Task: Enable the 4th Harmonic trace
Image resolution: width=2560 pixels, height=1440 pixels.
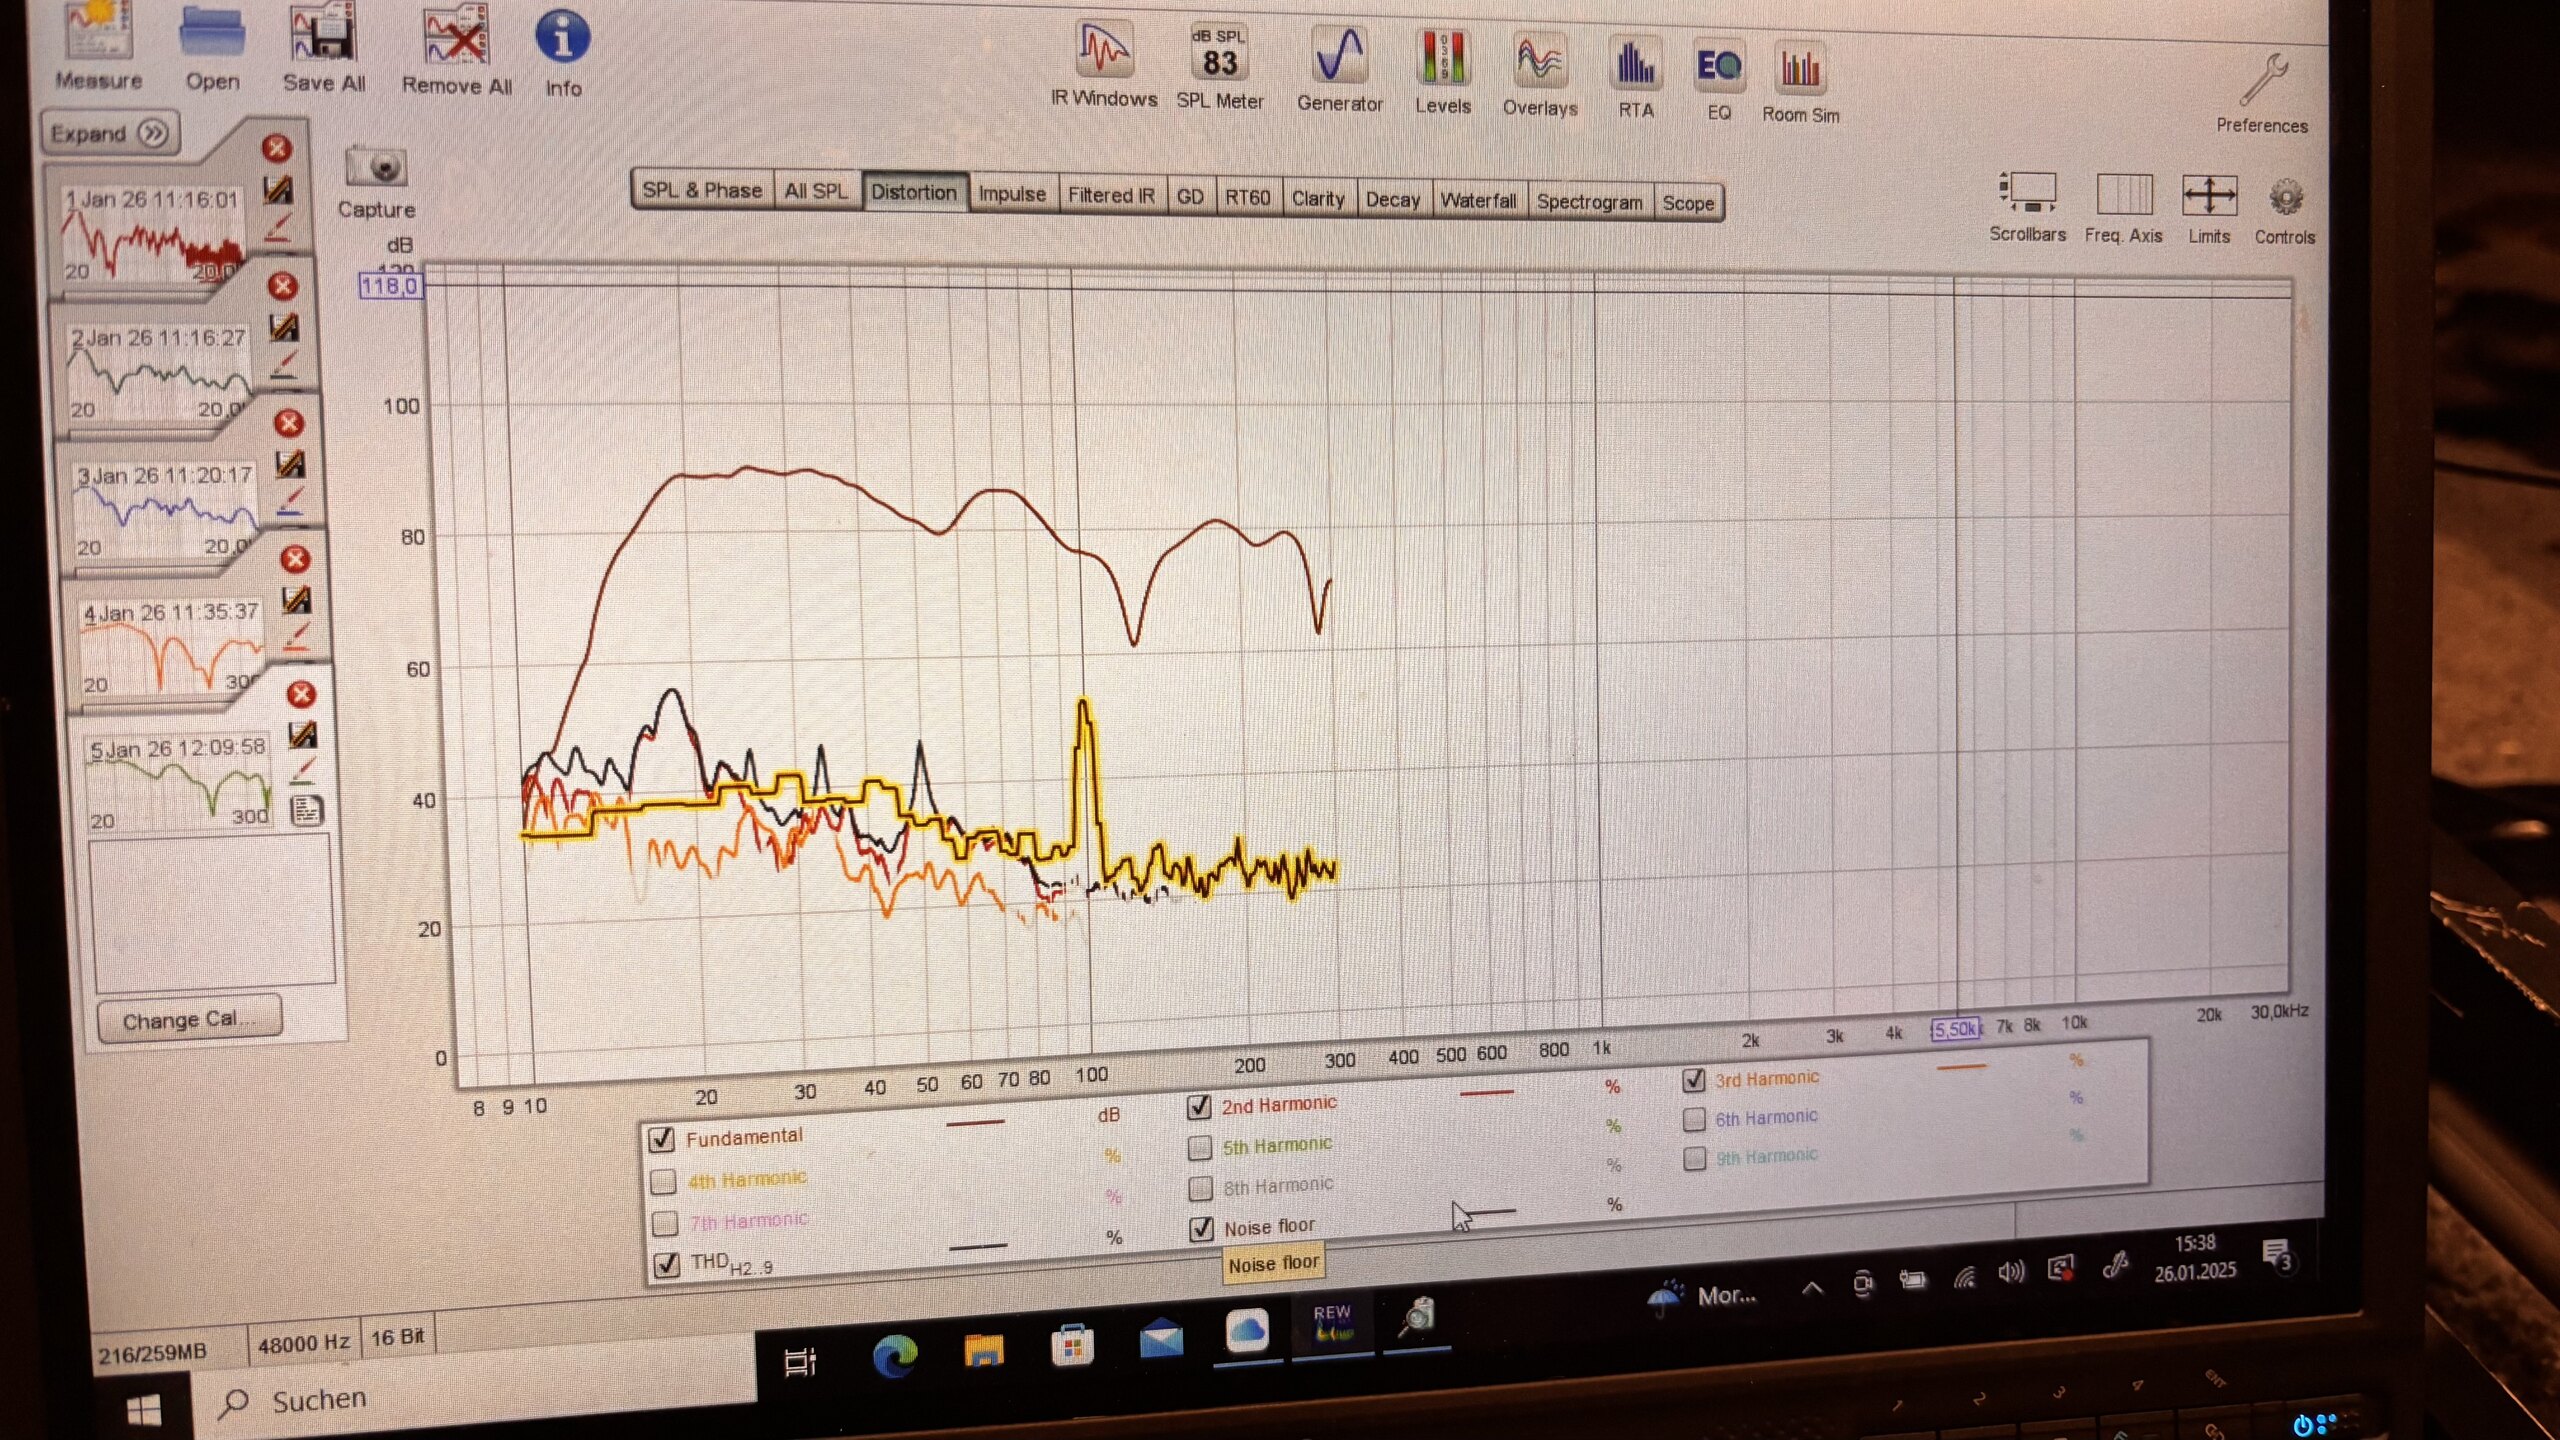Action: (664, 1182)
